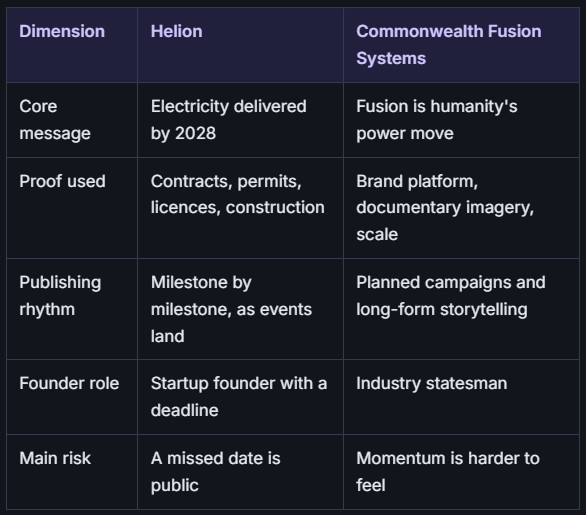Click the 'Industry statesman' cell
This screenshot has width=586, height=515.
461,397
